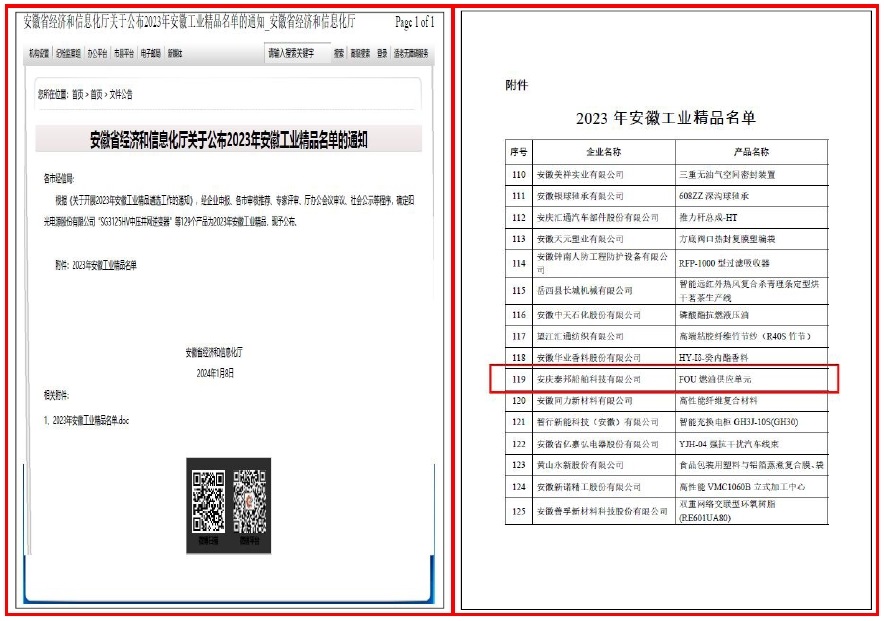The height and width of the screenshot is (621, 884).
Task: Click the 'Page 1 of 1' header text
Action: pos(414,22)
